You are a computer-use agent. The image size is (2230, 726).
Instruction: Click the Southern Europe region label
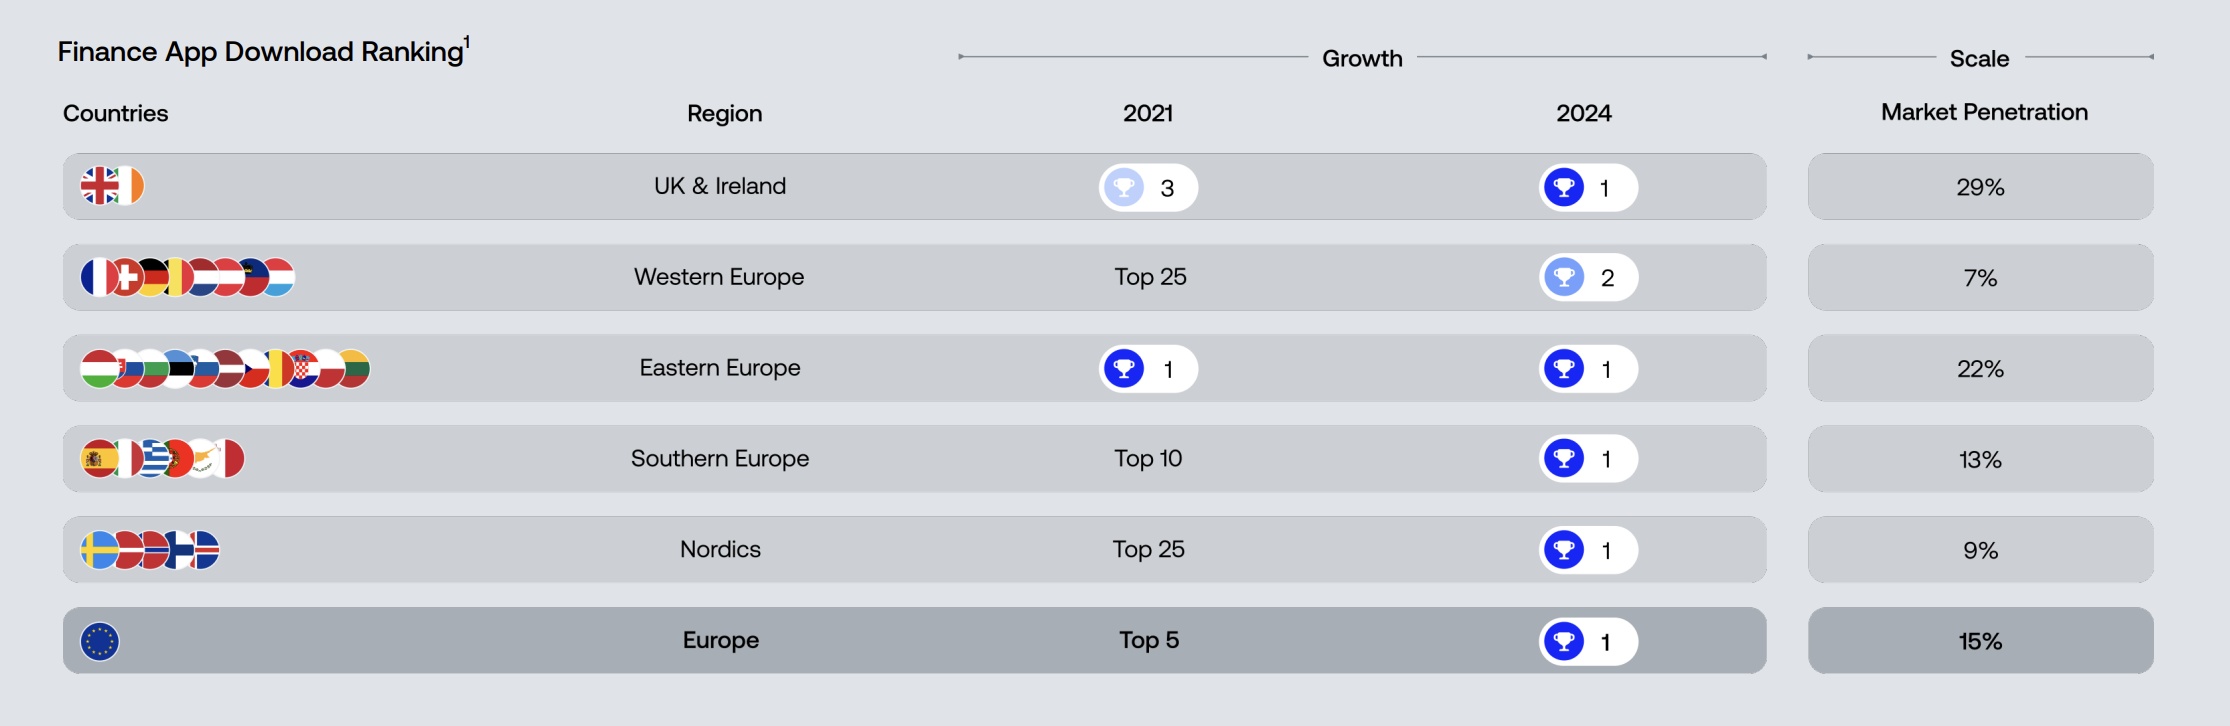tap(720, 459)
